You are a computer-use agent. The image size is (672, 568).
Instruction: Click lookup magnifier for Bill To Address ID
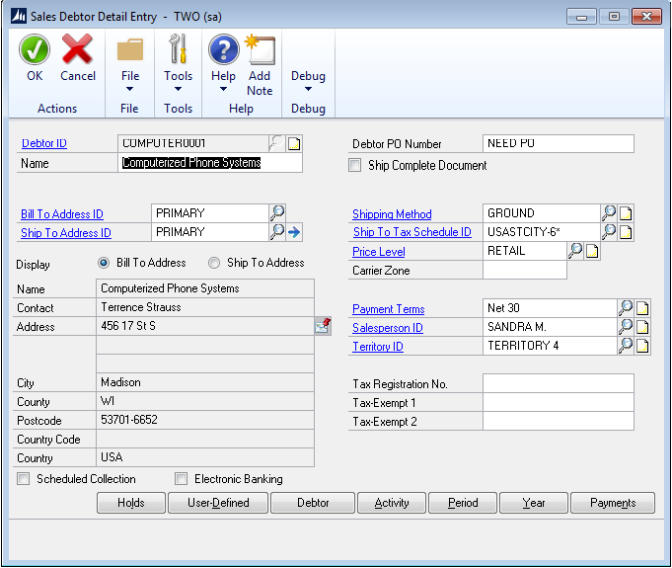[277, 213]
